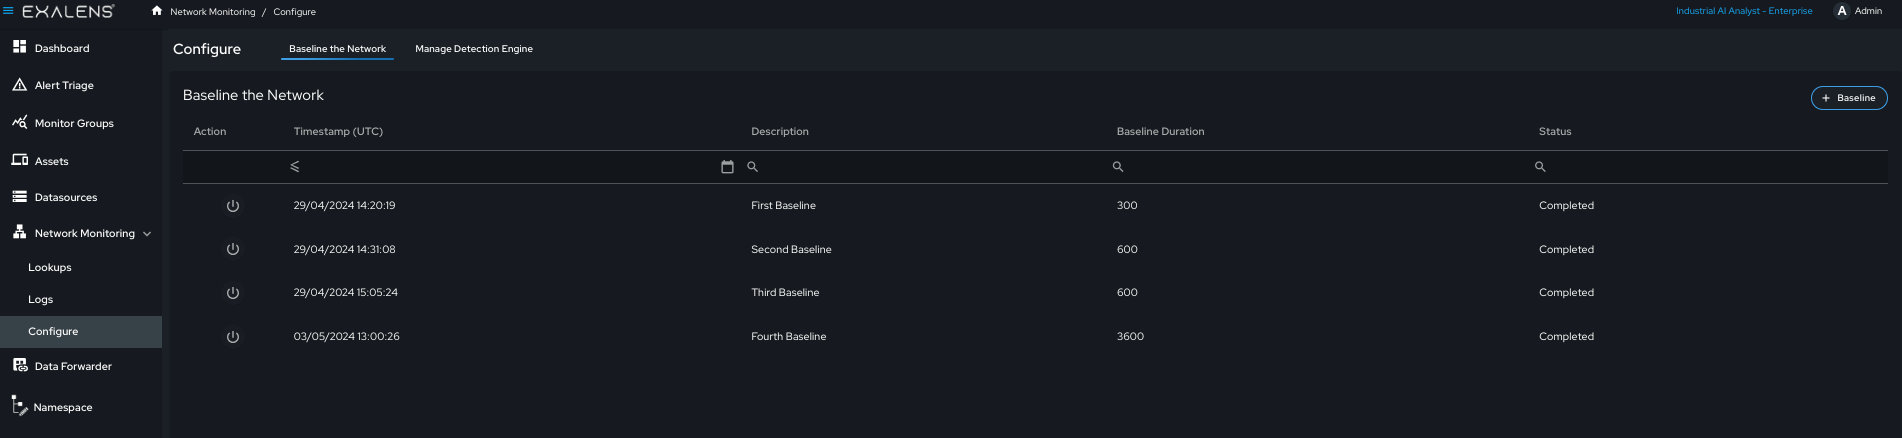The width and height of the screenshot is (1902, 438).
Task: Click the hamburger menu icon beside EXALENS
Action: point(8,11)
